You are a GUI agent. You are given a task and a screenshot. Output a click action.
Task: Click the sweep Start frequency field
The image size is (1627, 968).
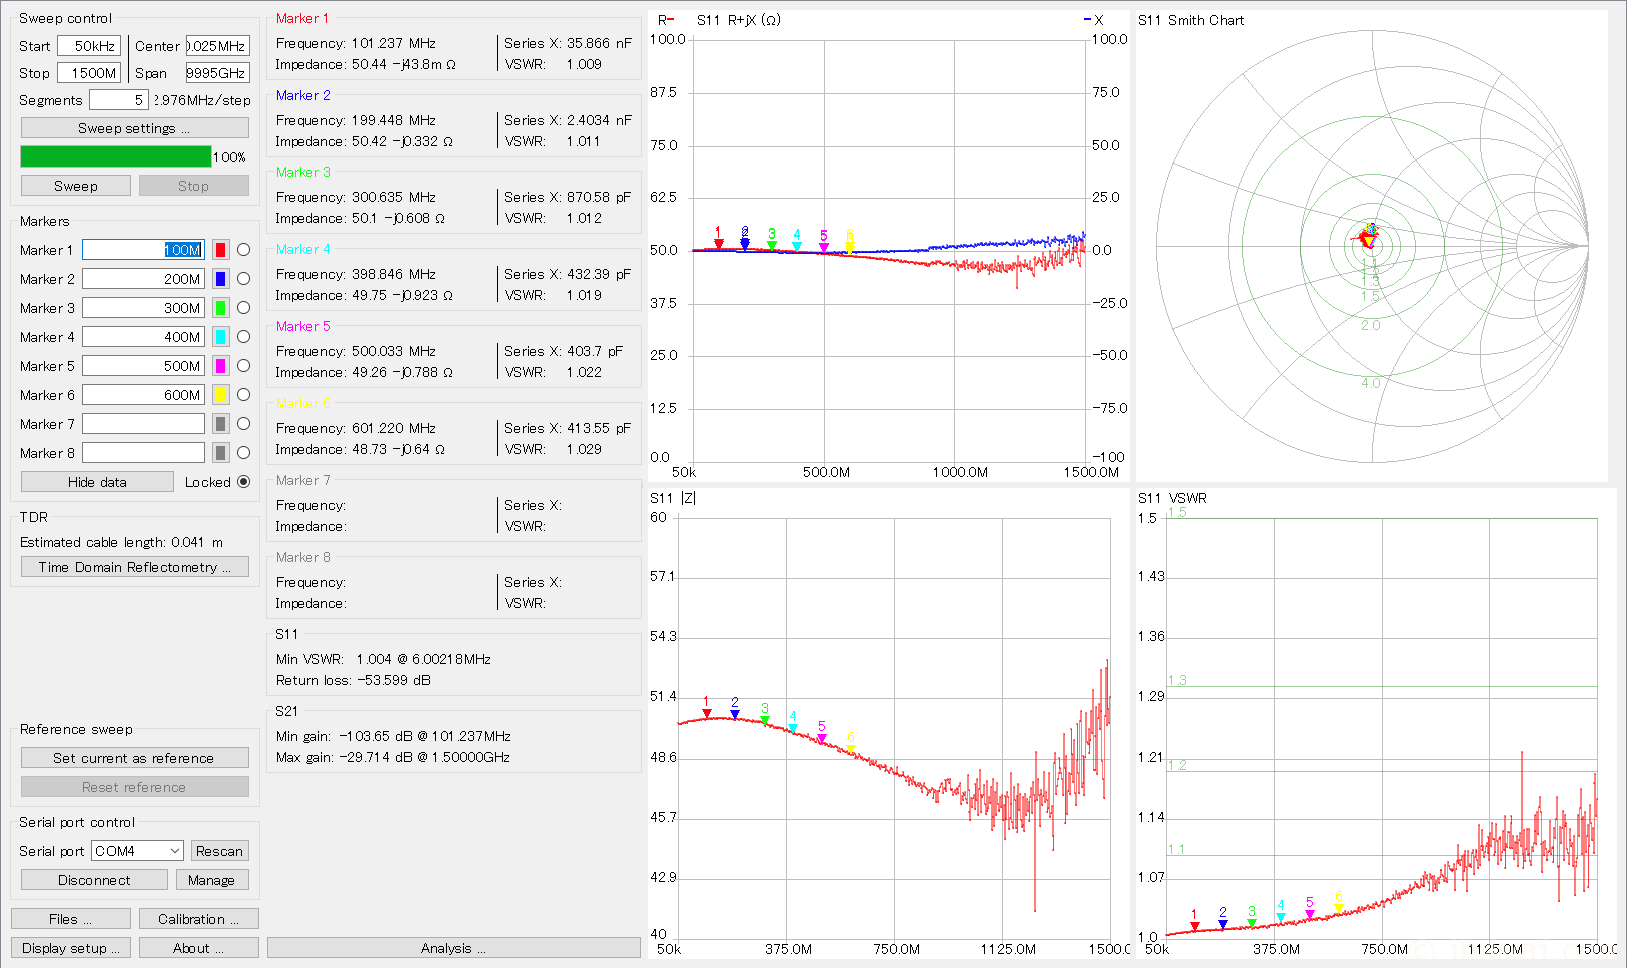pos(89,46)
